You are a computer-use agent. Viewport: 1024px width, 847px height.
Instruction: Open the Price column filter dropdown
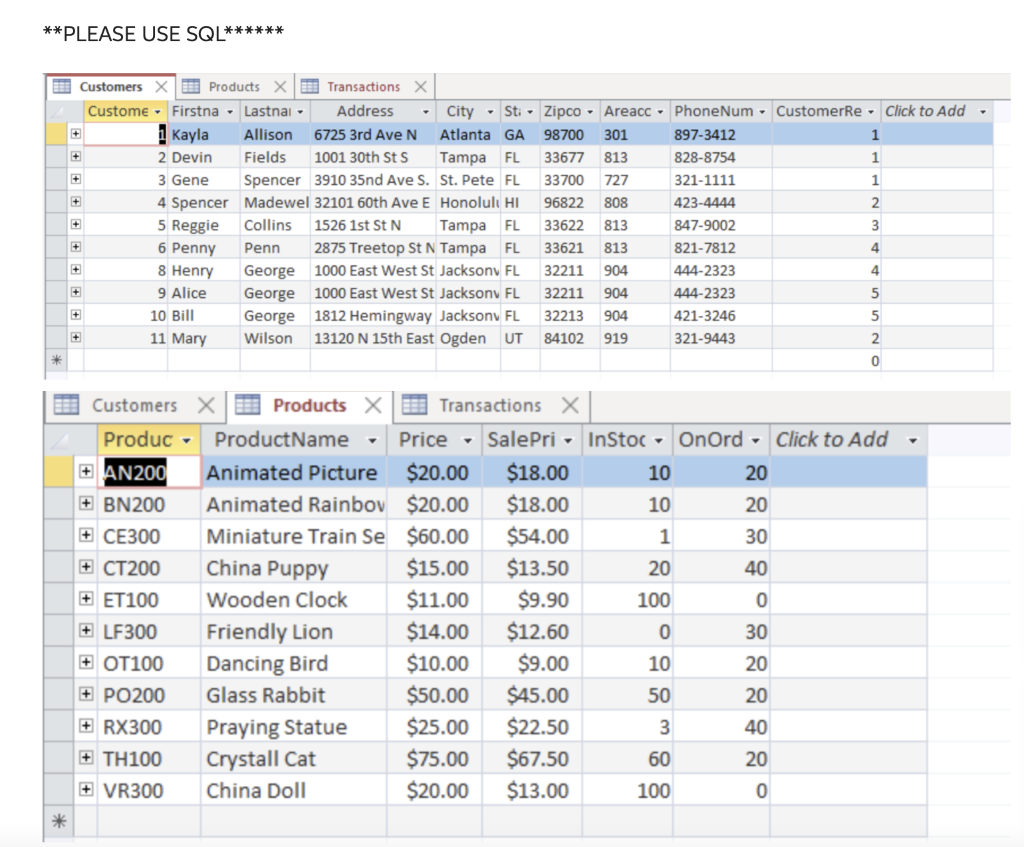pyautogui.click(x=468, y=441)
